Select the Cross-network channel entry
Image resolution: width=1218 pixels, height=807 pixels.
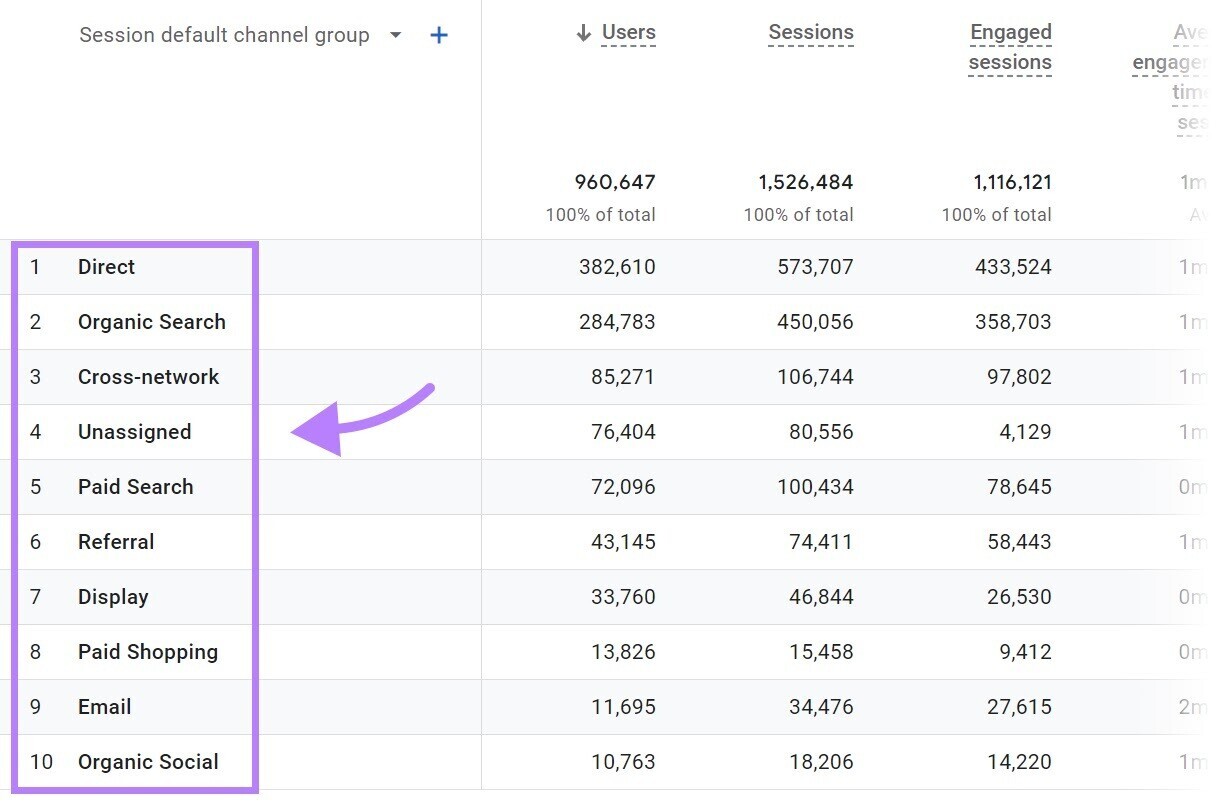(149, 377)
